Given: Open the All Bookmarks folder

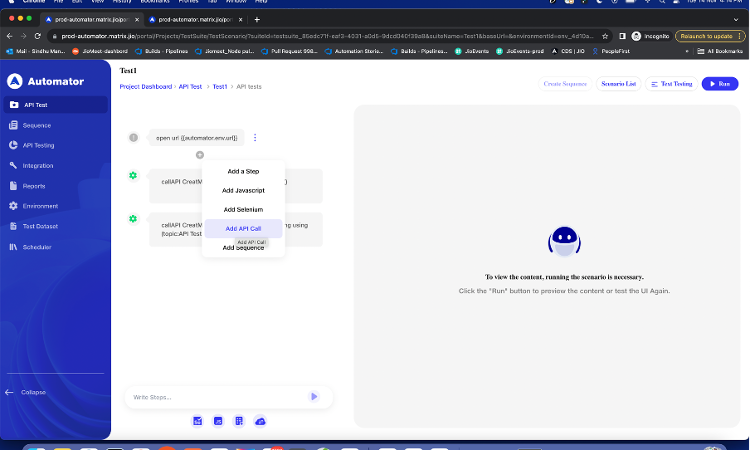Looking at the screenshot, I should coord(720,51).
